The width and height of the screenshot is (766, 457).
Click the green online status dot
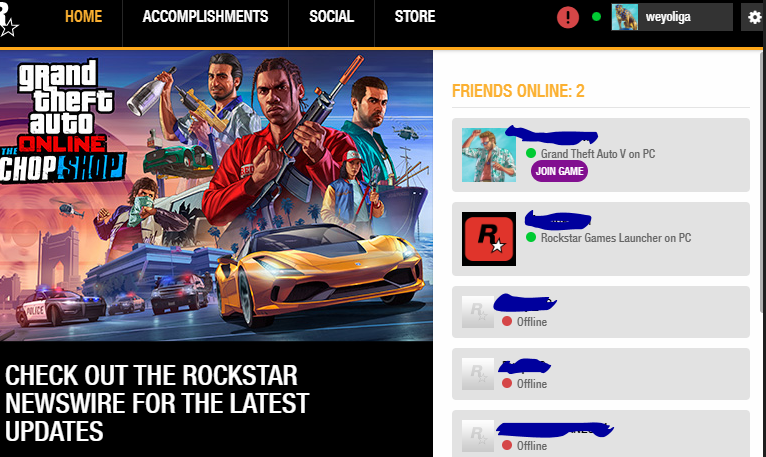coord(596,17)
